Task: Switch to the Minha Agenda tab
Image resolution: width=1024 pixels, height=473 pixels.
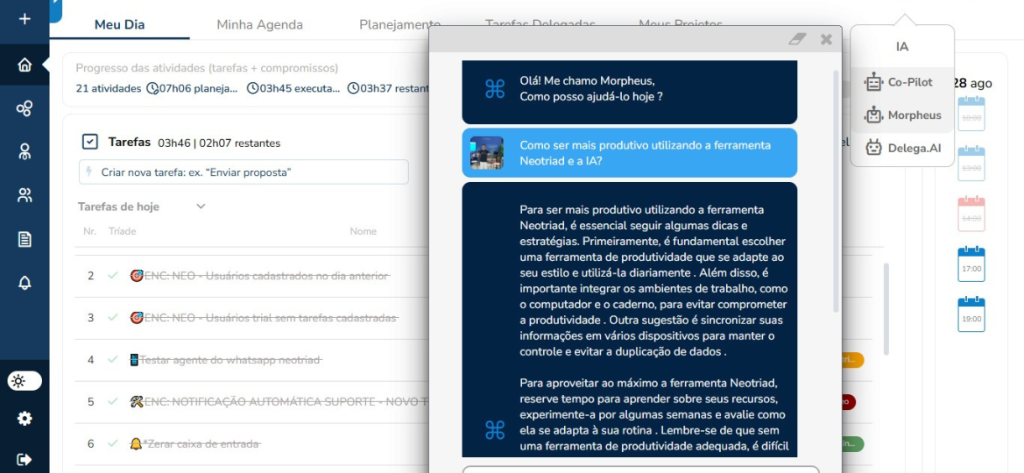Action: pyautogui.click(x=260, y=24)
